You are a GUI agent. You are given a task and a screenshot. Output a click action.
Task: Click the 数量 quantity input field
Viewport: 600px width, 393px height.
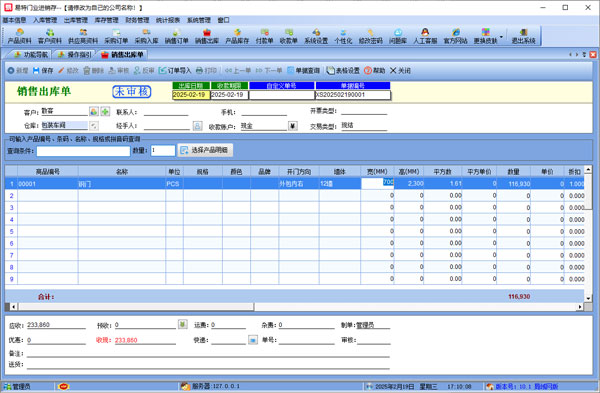[x=163, y=150]
